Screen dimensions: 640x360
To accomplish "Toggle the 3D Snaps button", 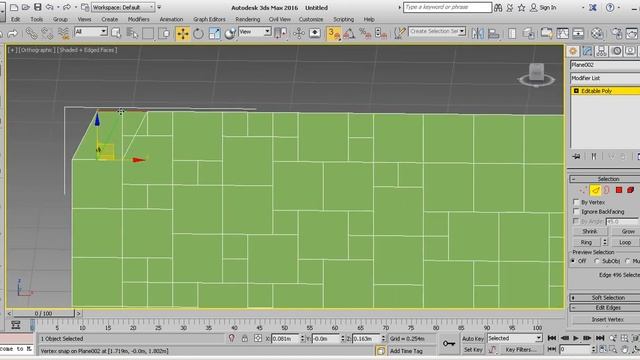I will 334,33.
